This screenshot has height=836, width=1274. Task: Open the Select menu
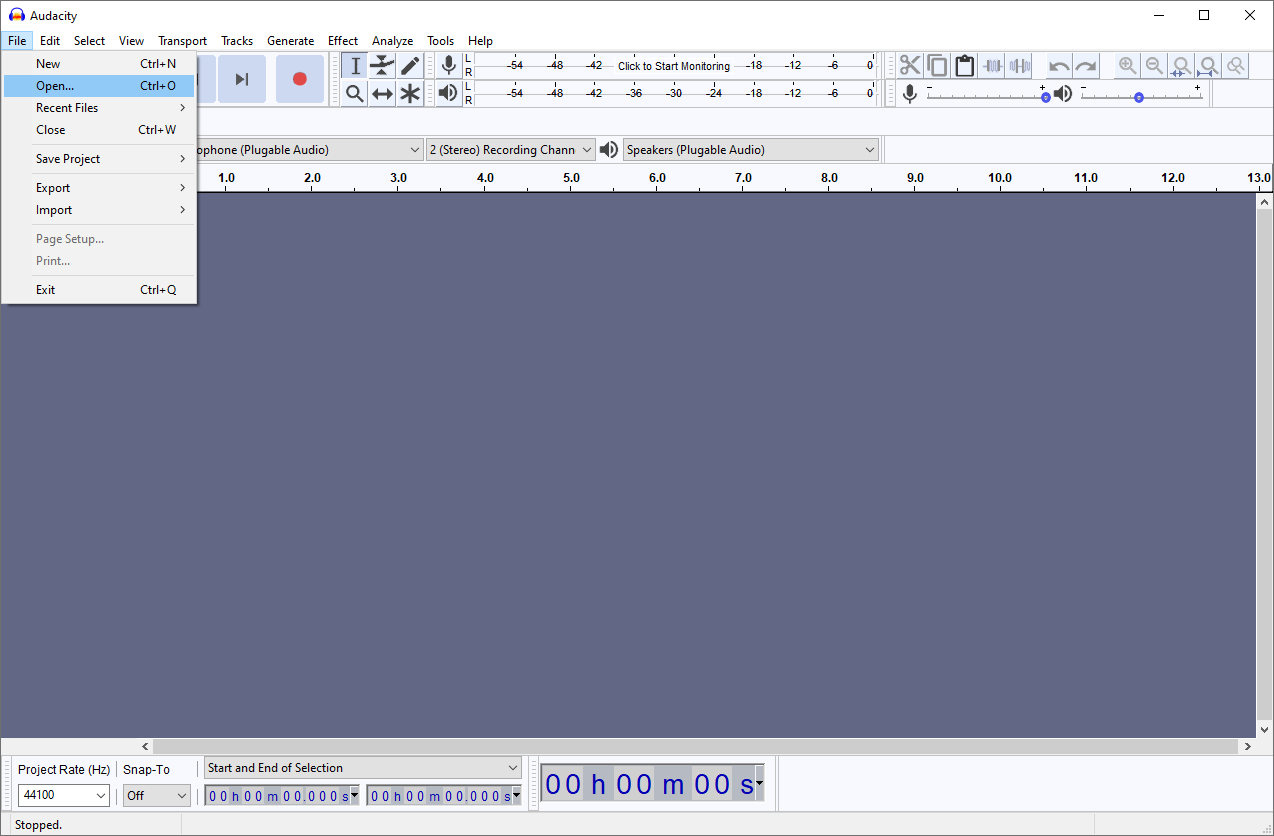coord(89,41)
